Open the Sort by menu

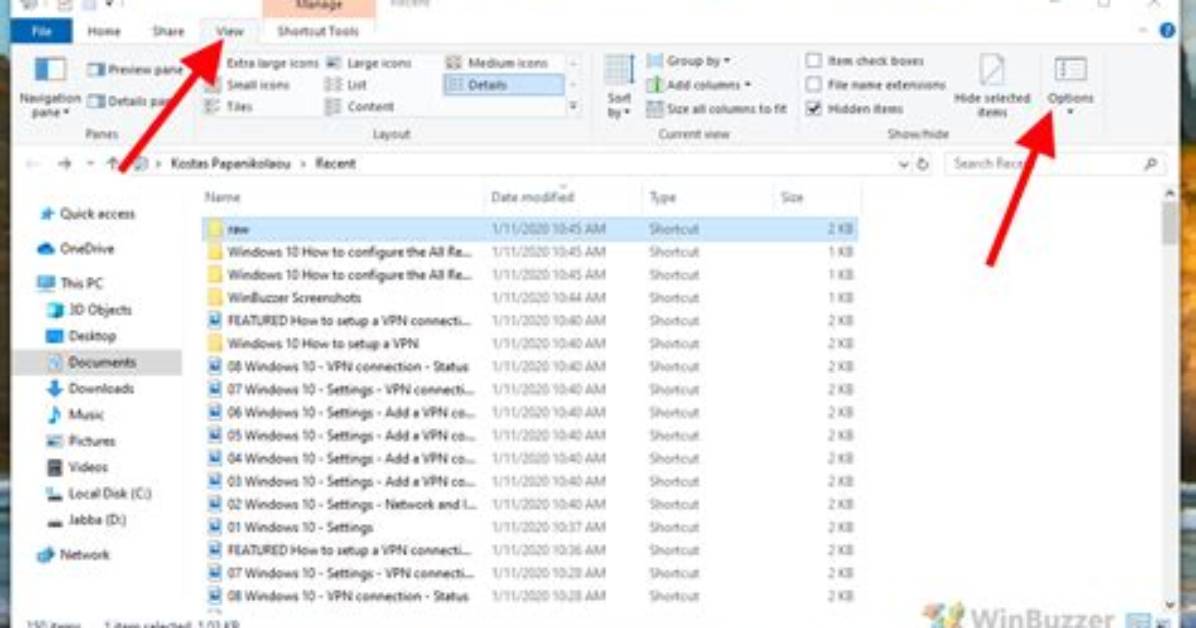(x=619, y=86)
